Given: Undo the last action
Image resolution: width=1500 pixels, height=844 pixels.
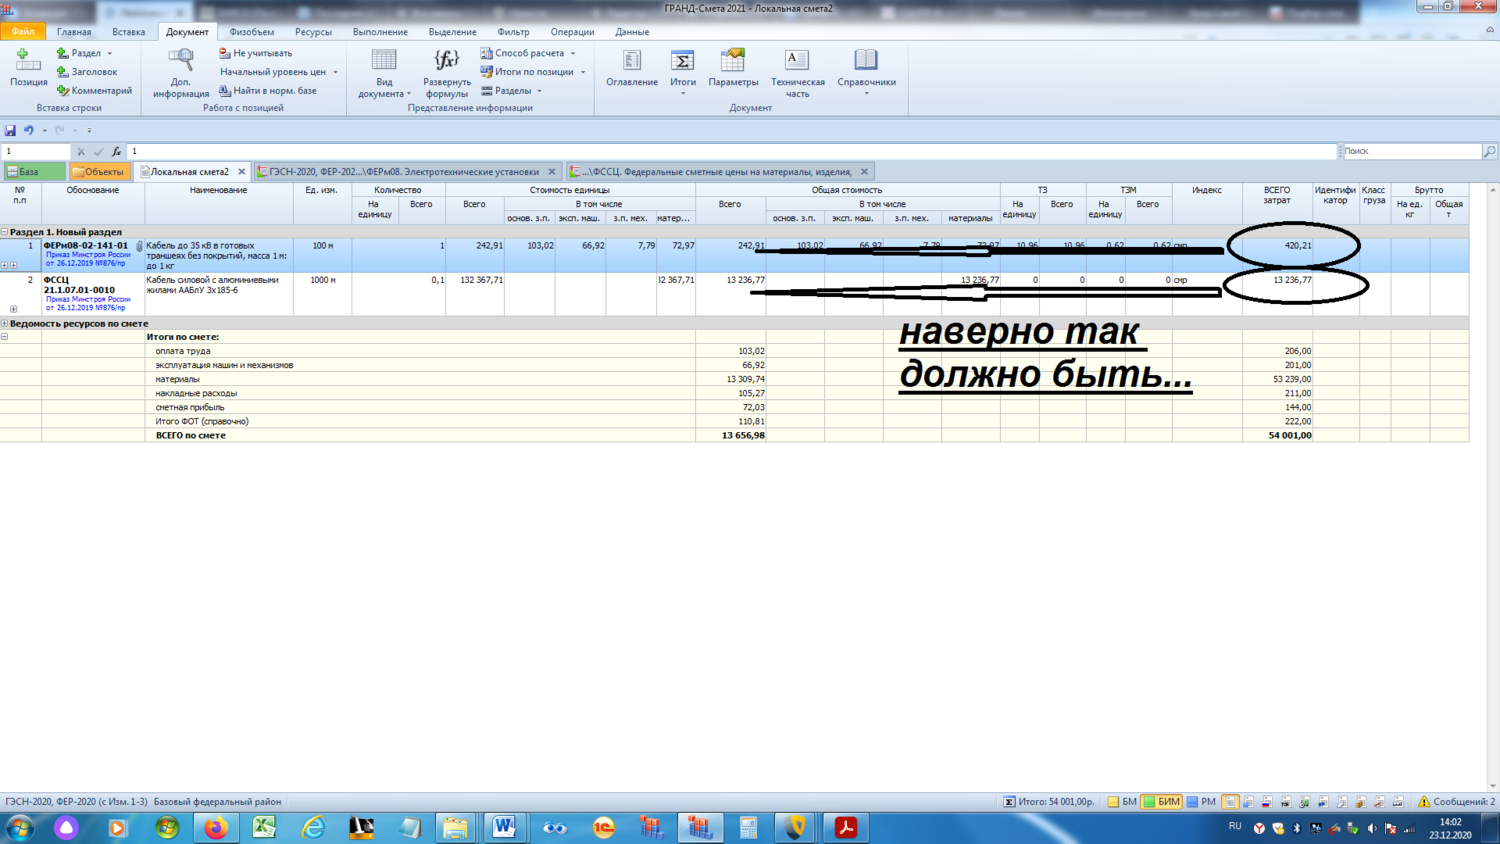Looking at the screenshot, I should 29,130.
